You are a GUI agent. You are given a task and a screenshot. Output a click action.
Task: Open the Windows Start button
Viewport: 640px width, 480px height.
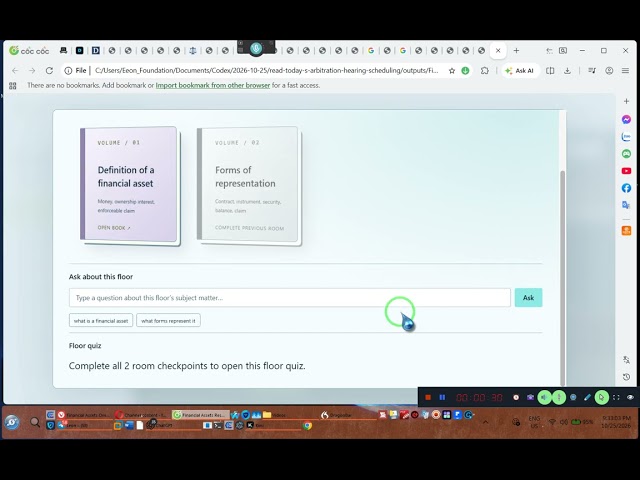(12, 422)
